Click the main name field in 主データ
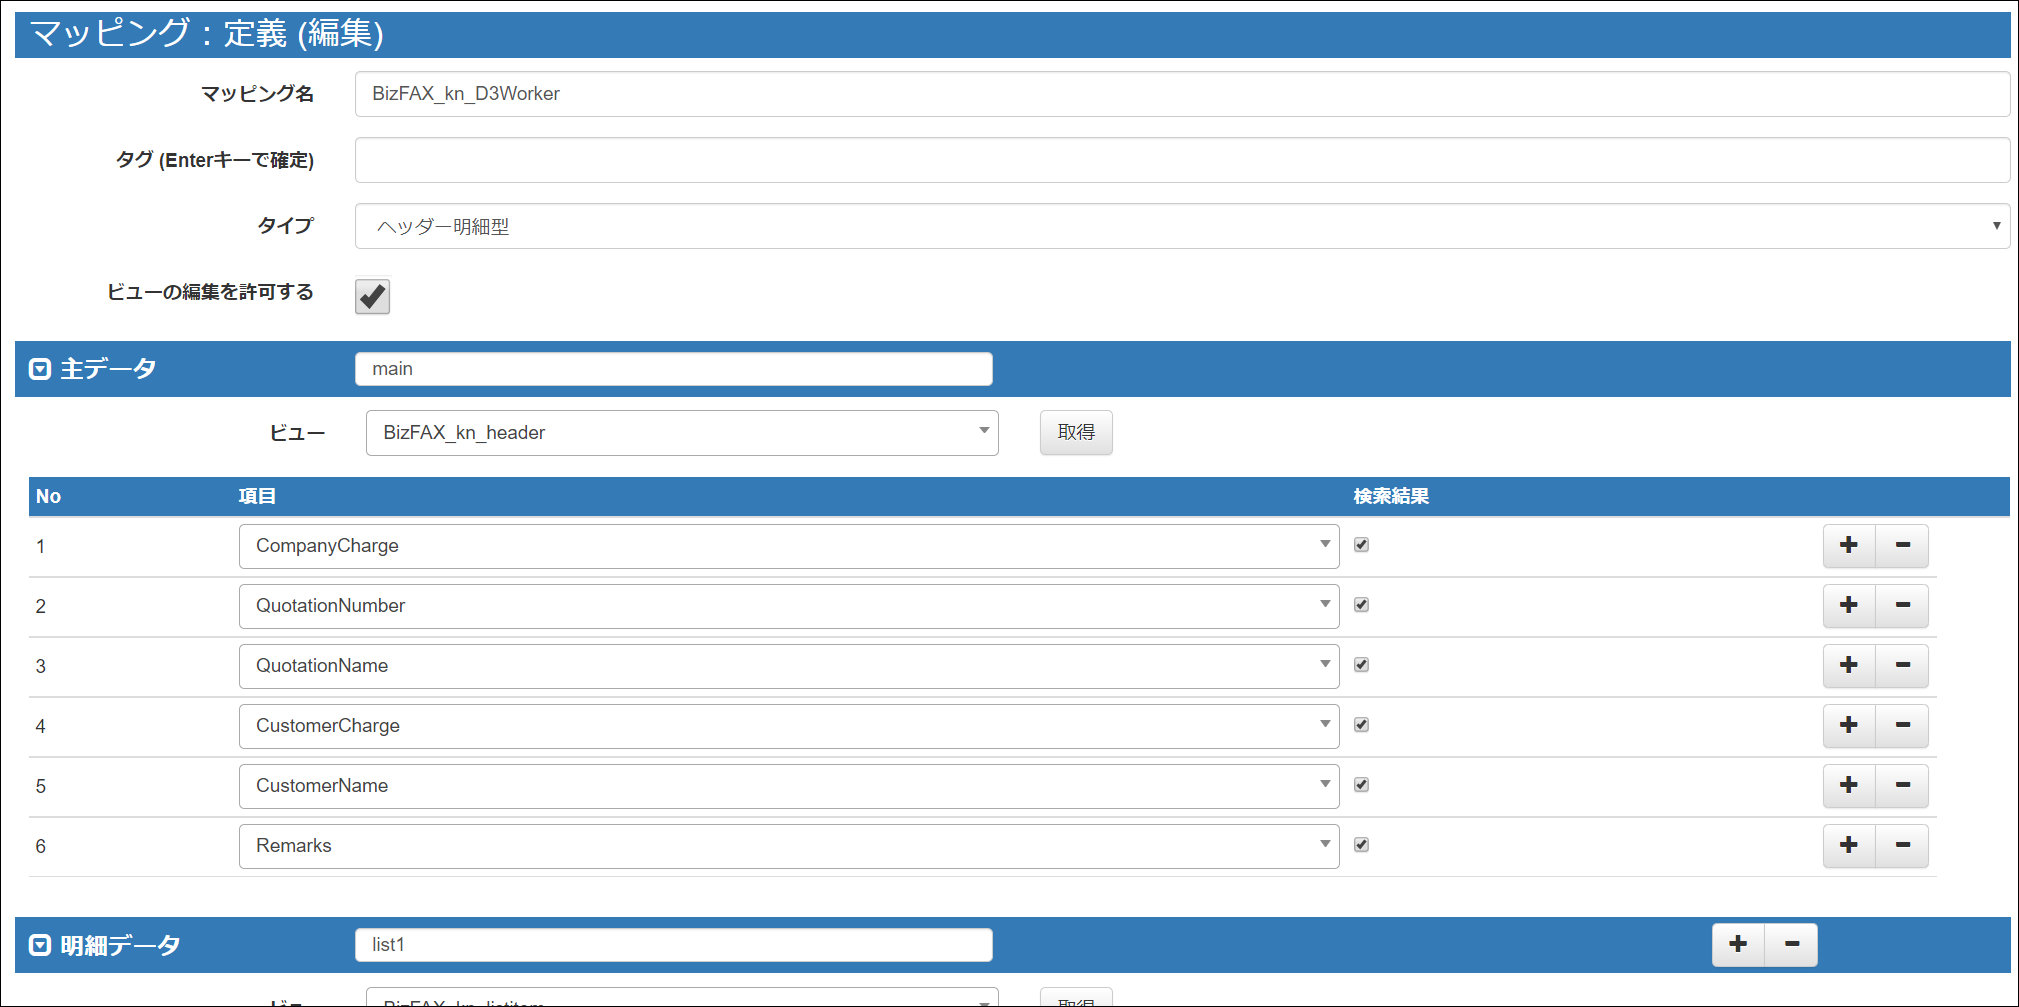This screenshot has width=2019, height=1007. click(673, 369)
